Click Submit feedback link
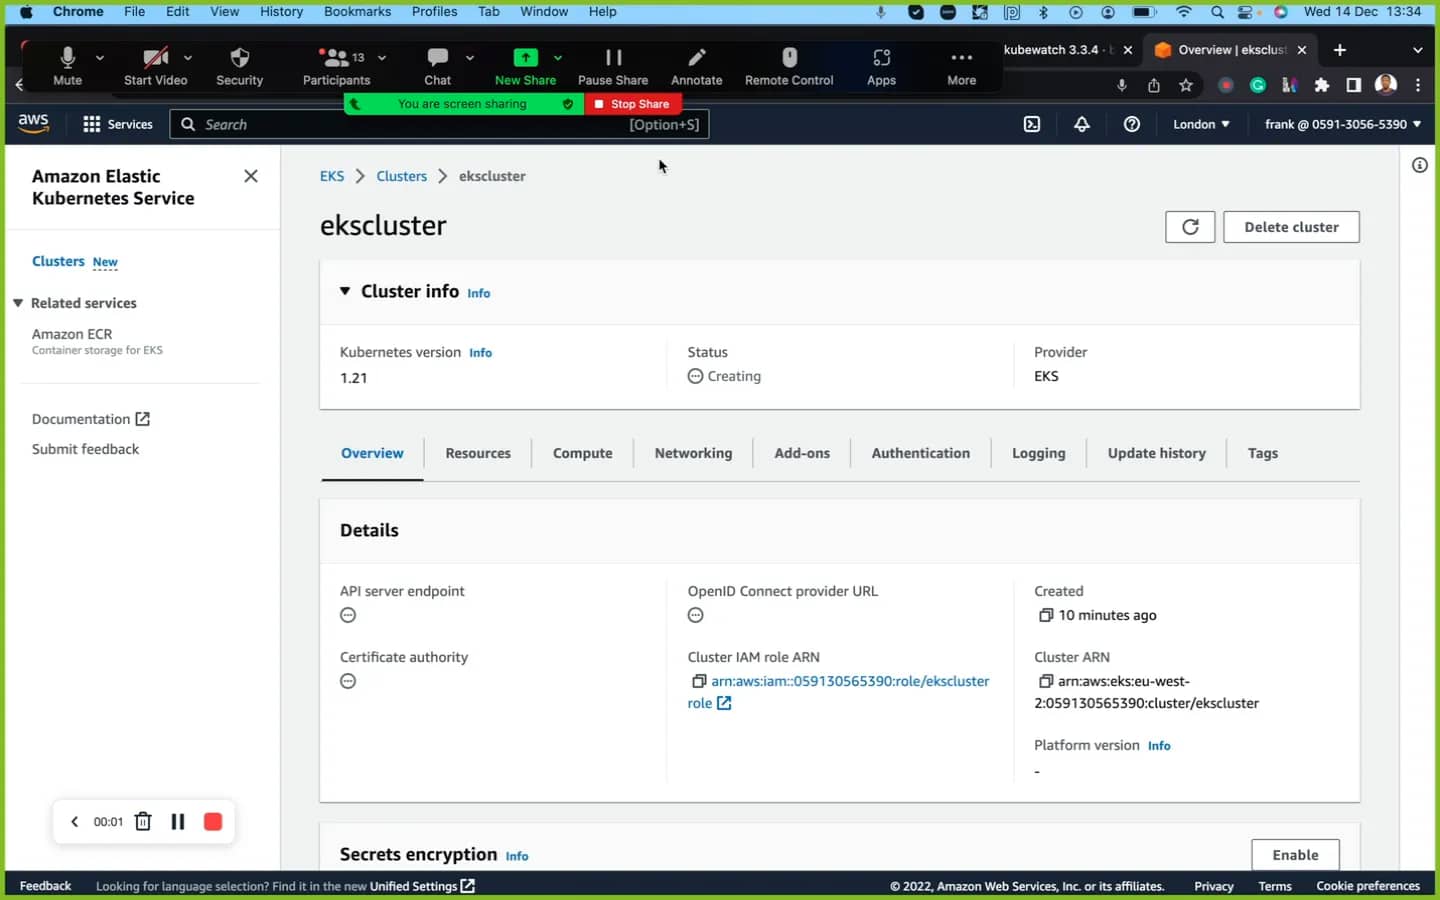Screen dimensions: 1440x900 click(x=85, y=449)
